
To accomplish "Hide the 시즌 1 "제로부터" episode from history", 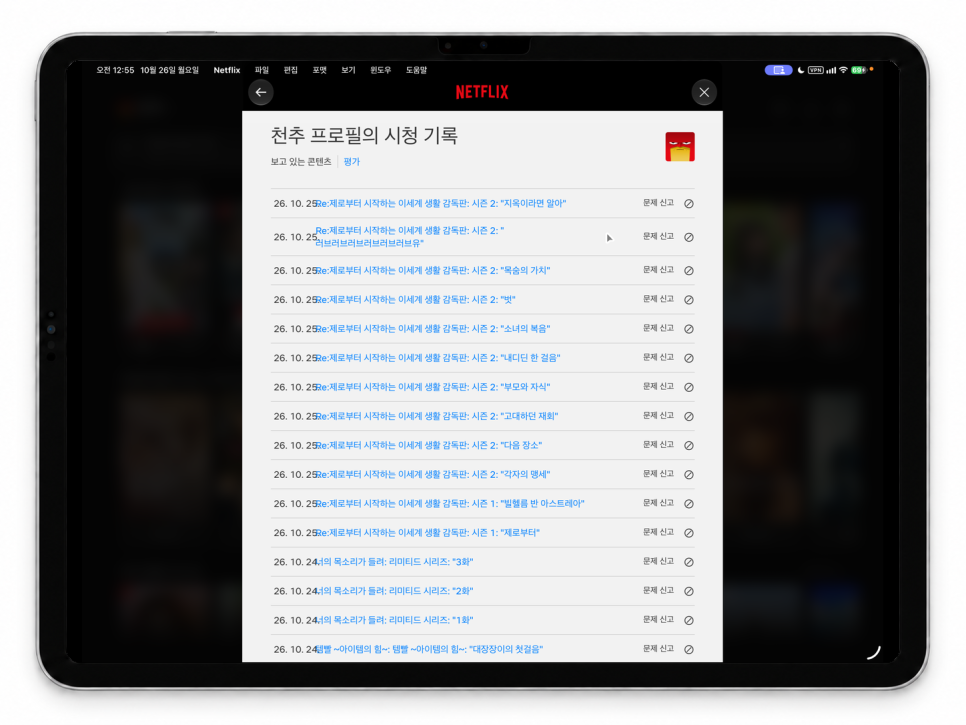I will [689, 533].
